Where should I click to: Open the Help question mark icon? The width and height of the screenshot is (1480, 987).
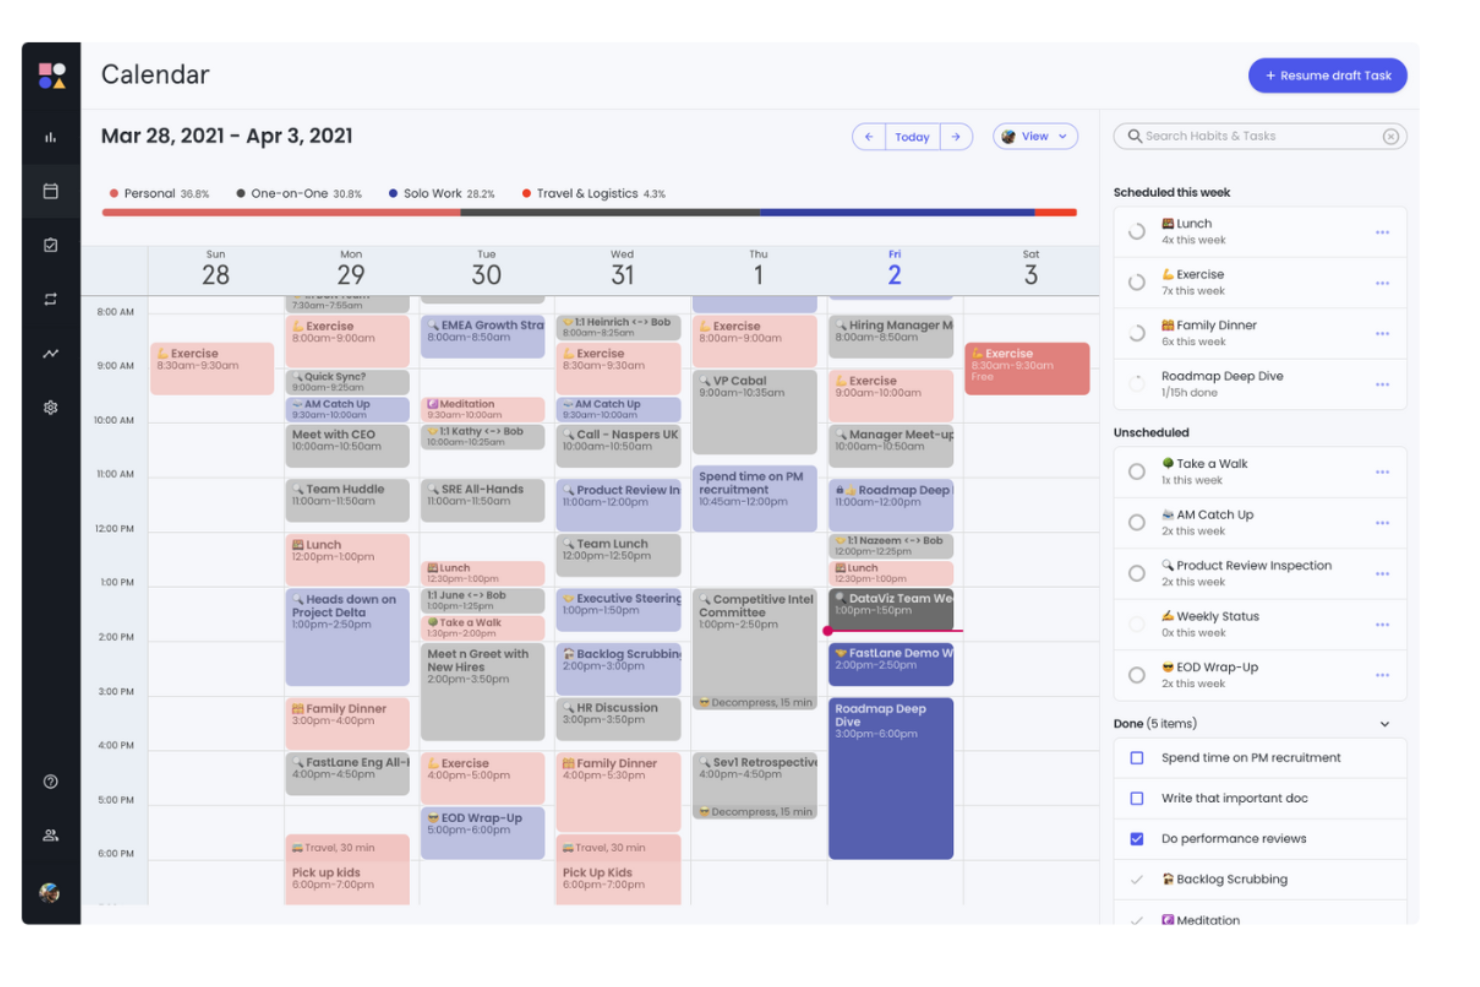[50, 781]
